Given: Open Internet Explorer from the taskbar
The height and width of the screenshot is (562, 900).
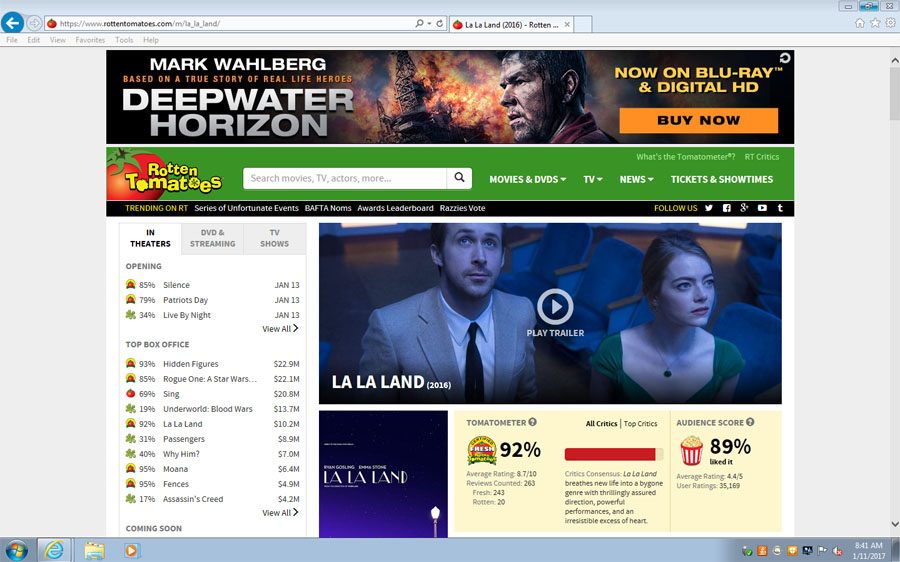Looking at the screenshot, I should (54, 550).
